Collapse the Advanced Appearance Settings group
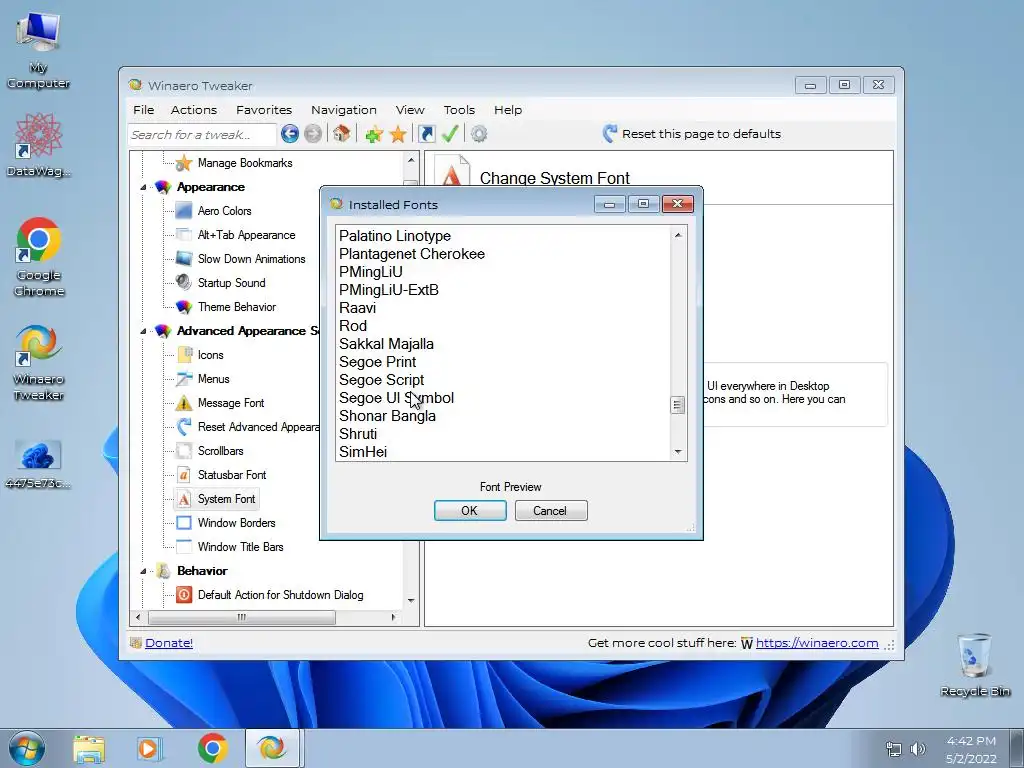Screen dimensions: 1024x768 [x=143, y=331]
